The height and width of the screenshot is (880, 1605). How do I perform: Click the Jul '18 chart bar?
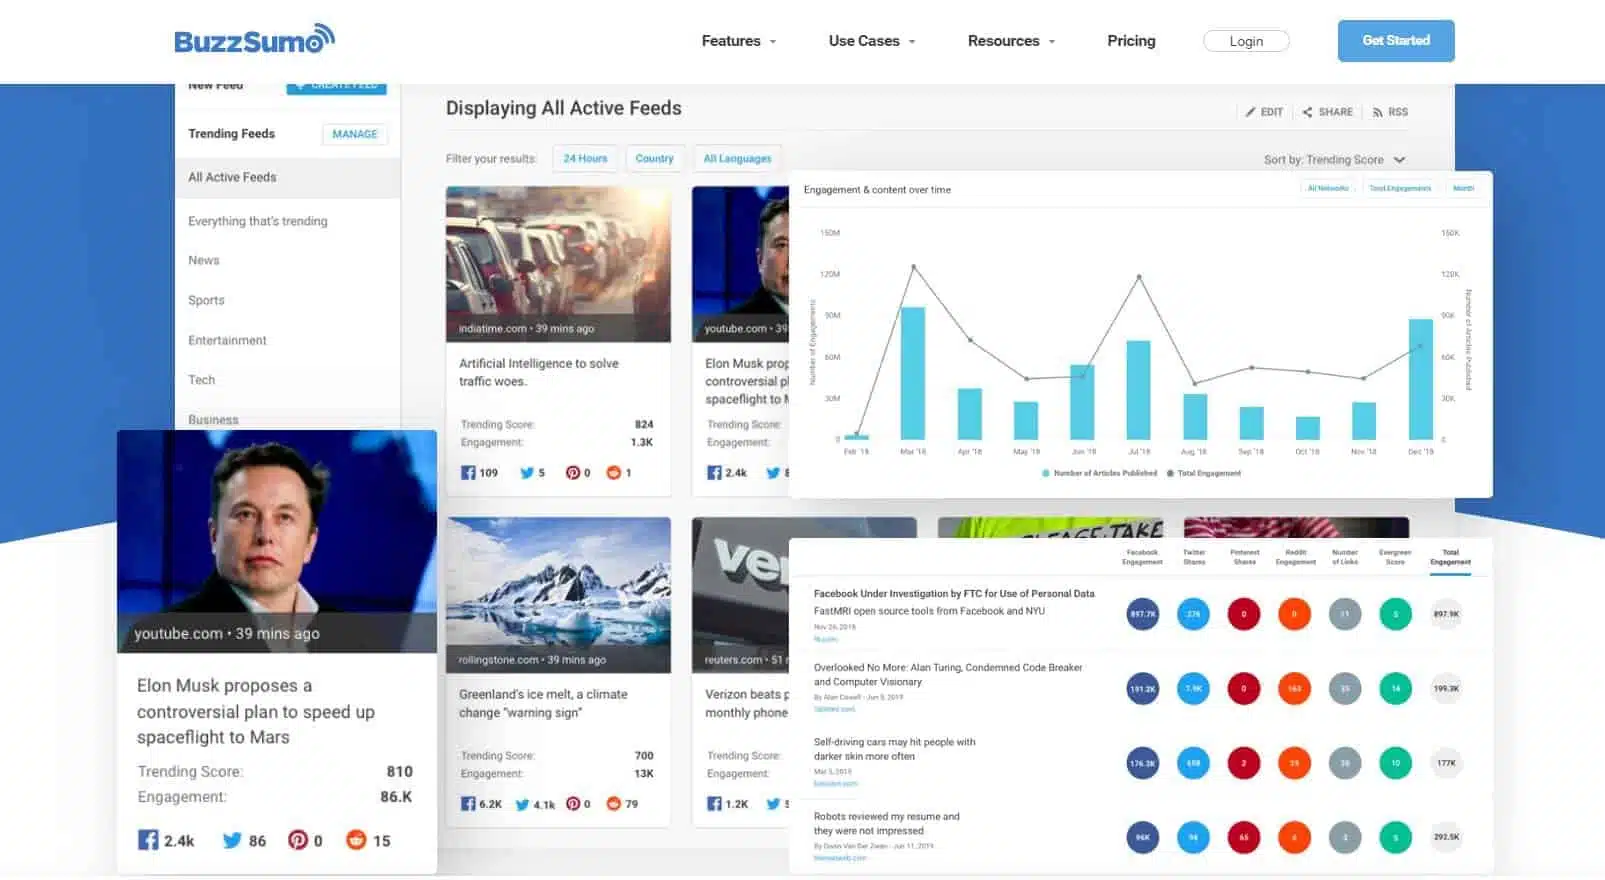[1138, 390]
